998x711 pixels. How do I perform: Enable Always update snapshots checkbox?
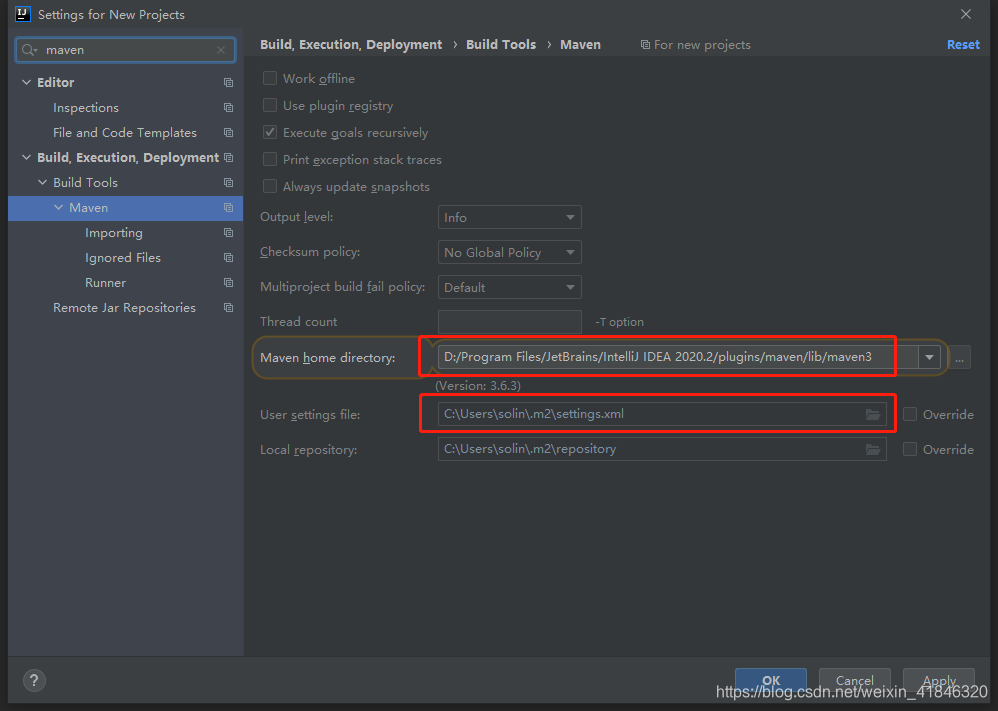point(270,186)
